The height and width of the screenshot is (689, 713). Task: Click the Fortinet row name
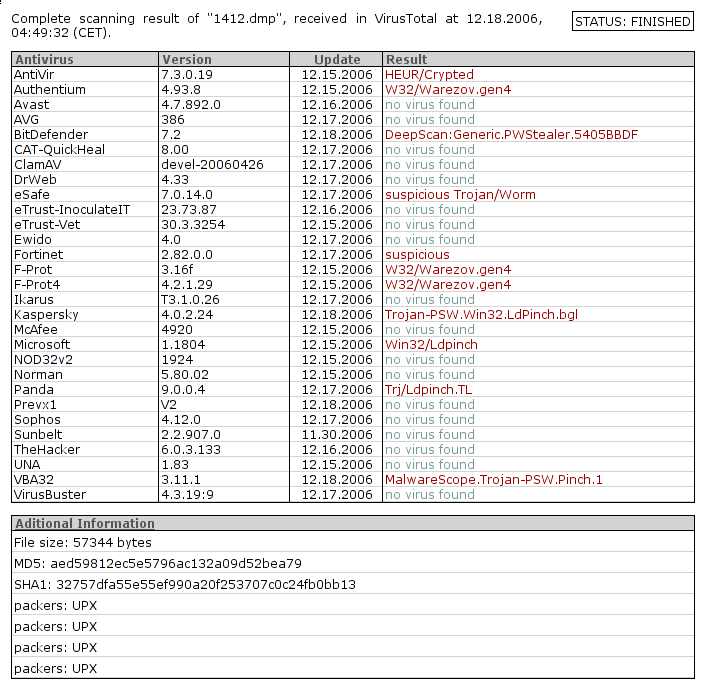coord(39,255)
